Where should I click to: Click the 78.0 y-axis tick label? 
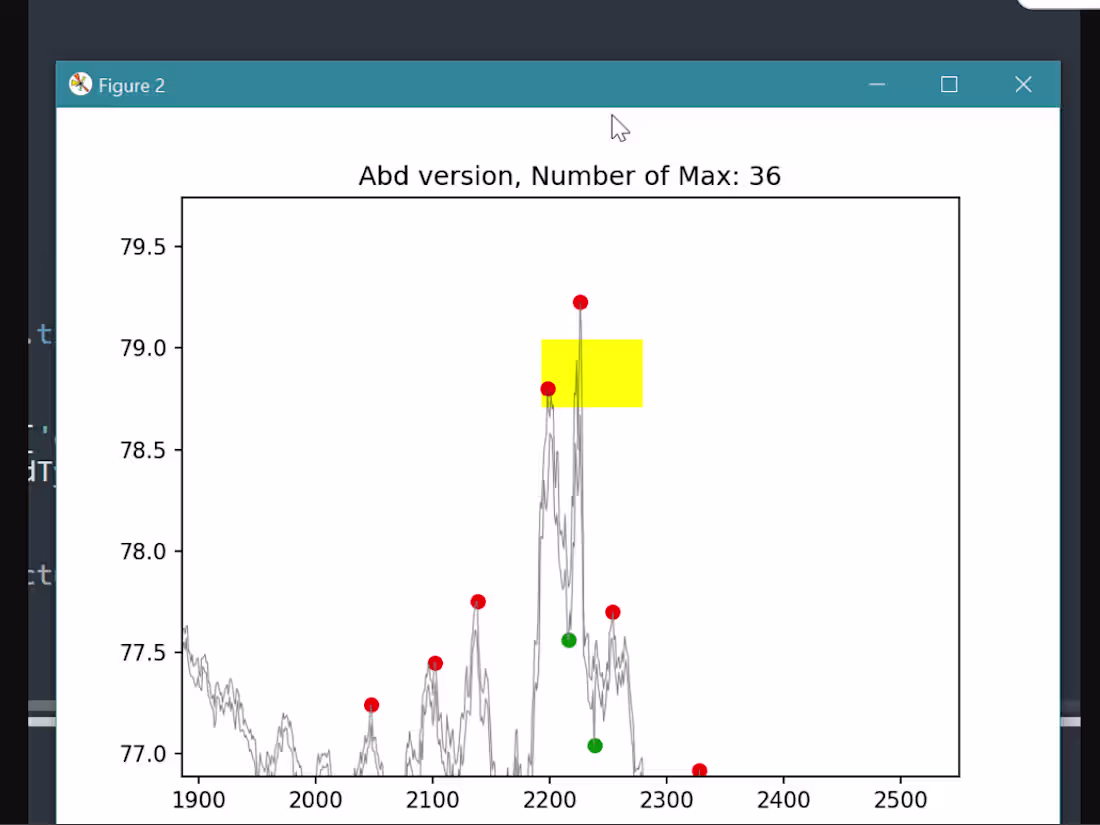[x=143, y=551]
